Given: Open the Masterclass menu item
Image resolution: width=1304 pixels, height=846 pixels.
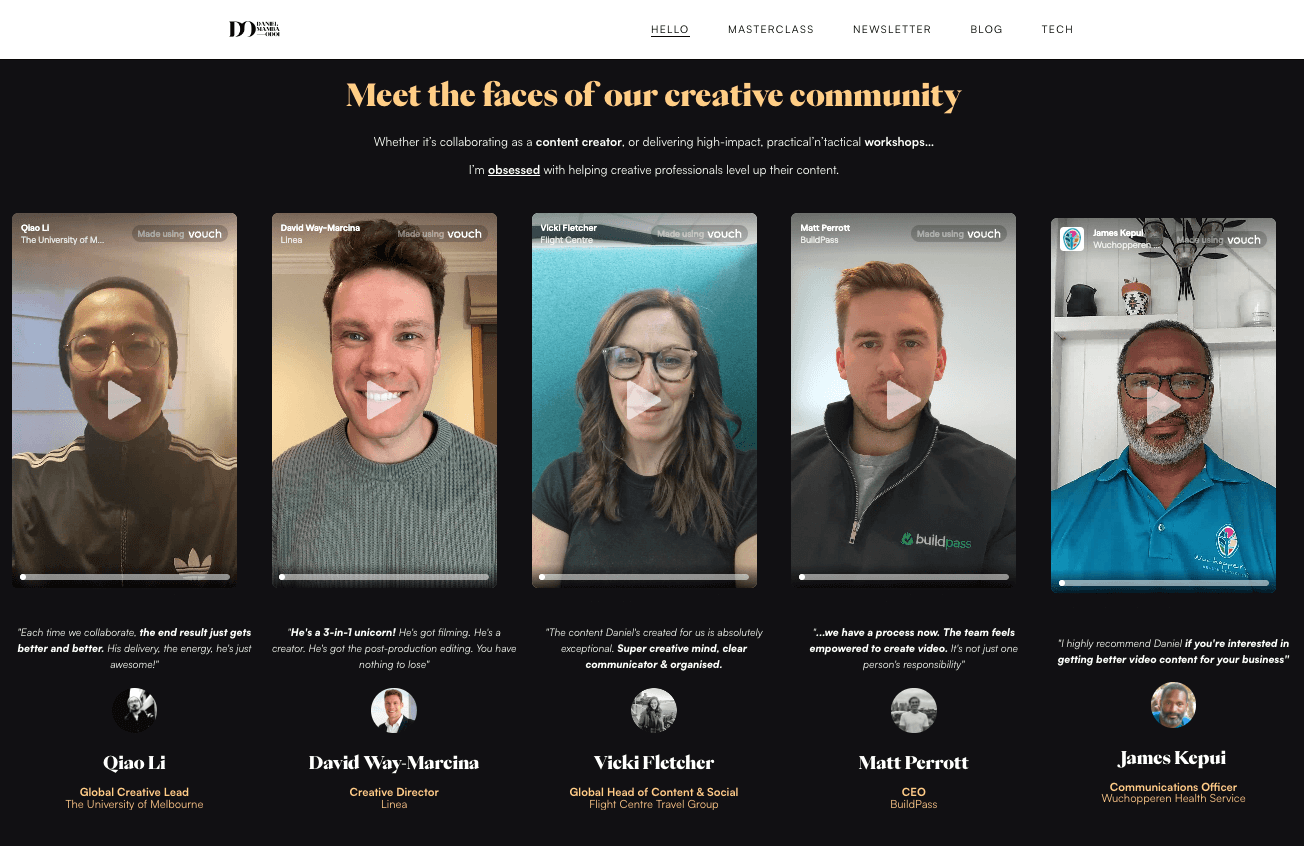Looking at the screenshot, I should point(771,29).
